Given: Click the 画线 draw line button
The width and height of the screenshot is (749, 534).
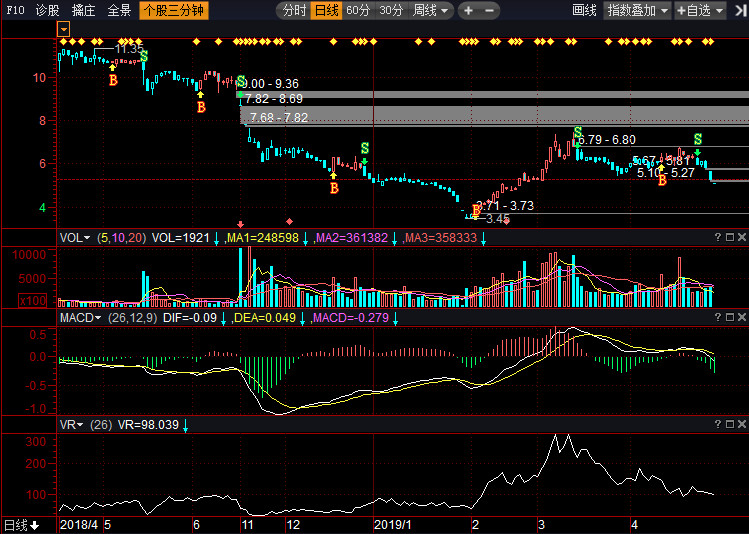Looking at the screenshot, I should pos(584,10).
